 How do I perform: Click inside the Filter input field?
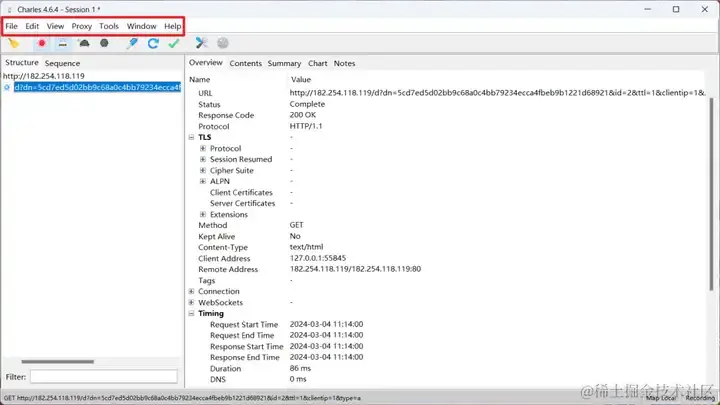tap(104, 377)
